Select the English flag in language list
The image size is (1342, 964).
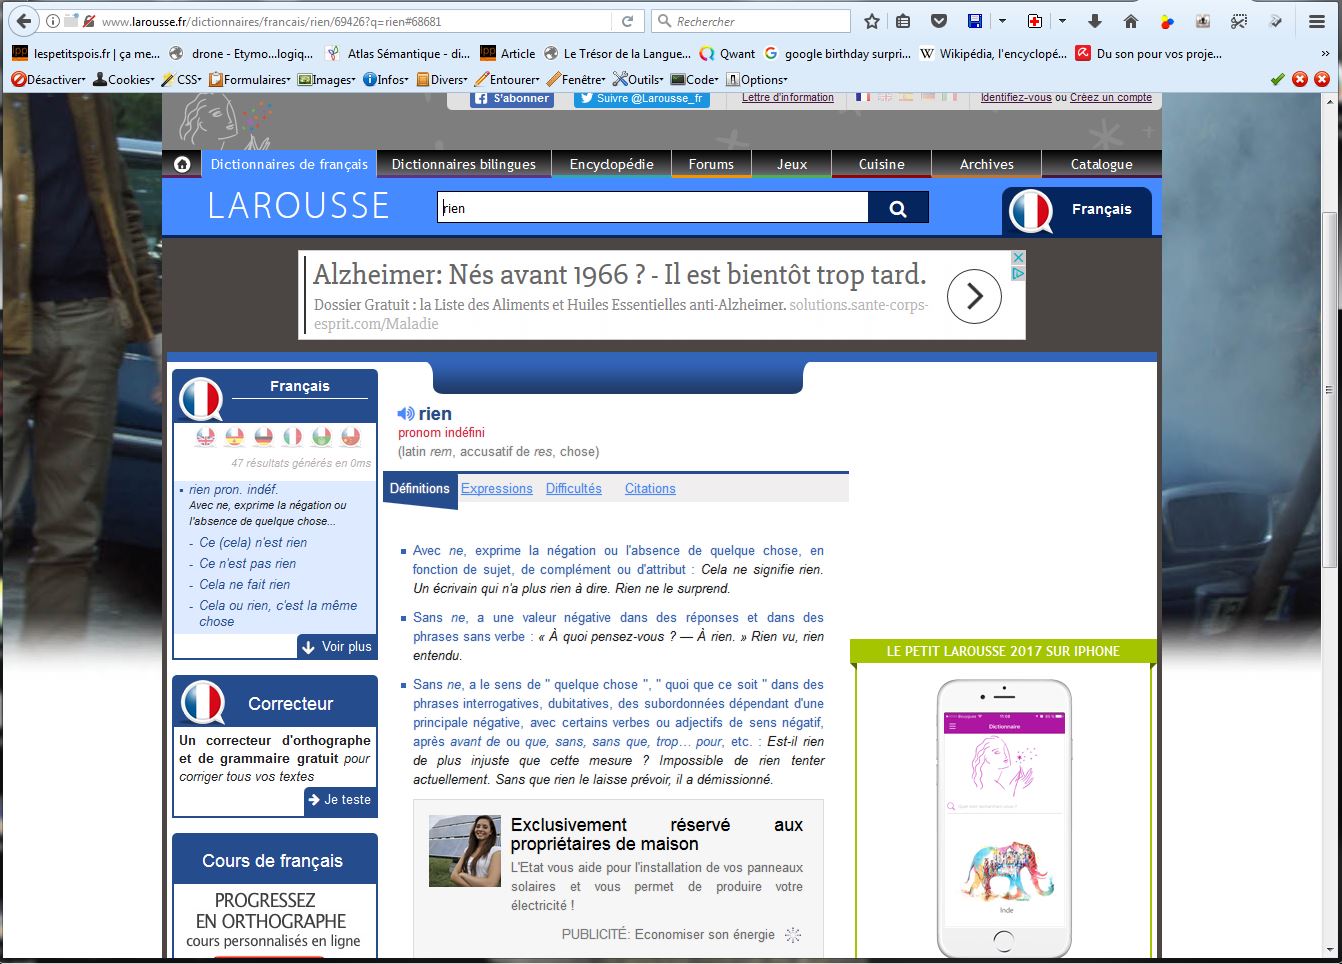tap(205, 437)
